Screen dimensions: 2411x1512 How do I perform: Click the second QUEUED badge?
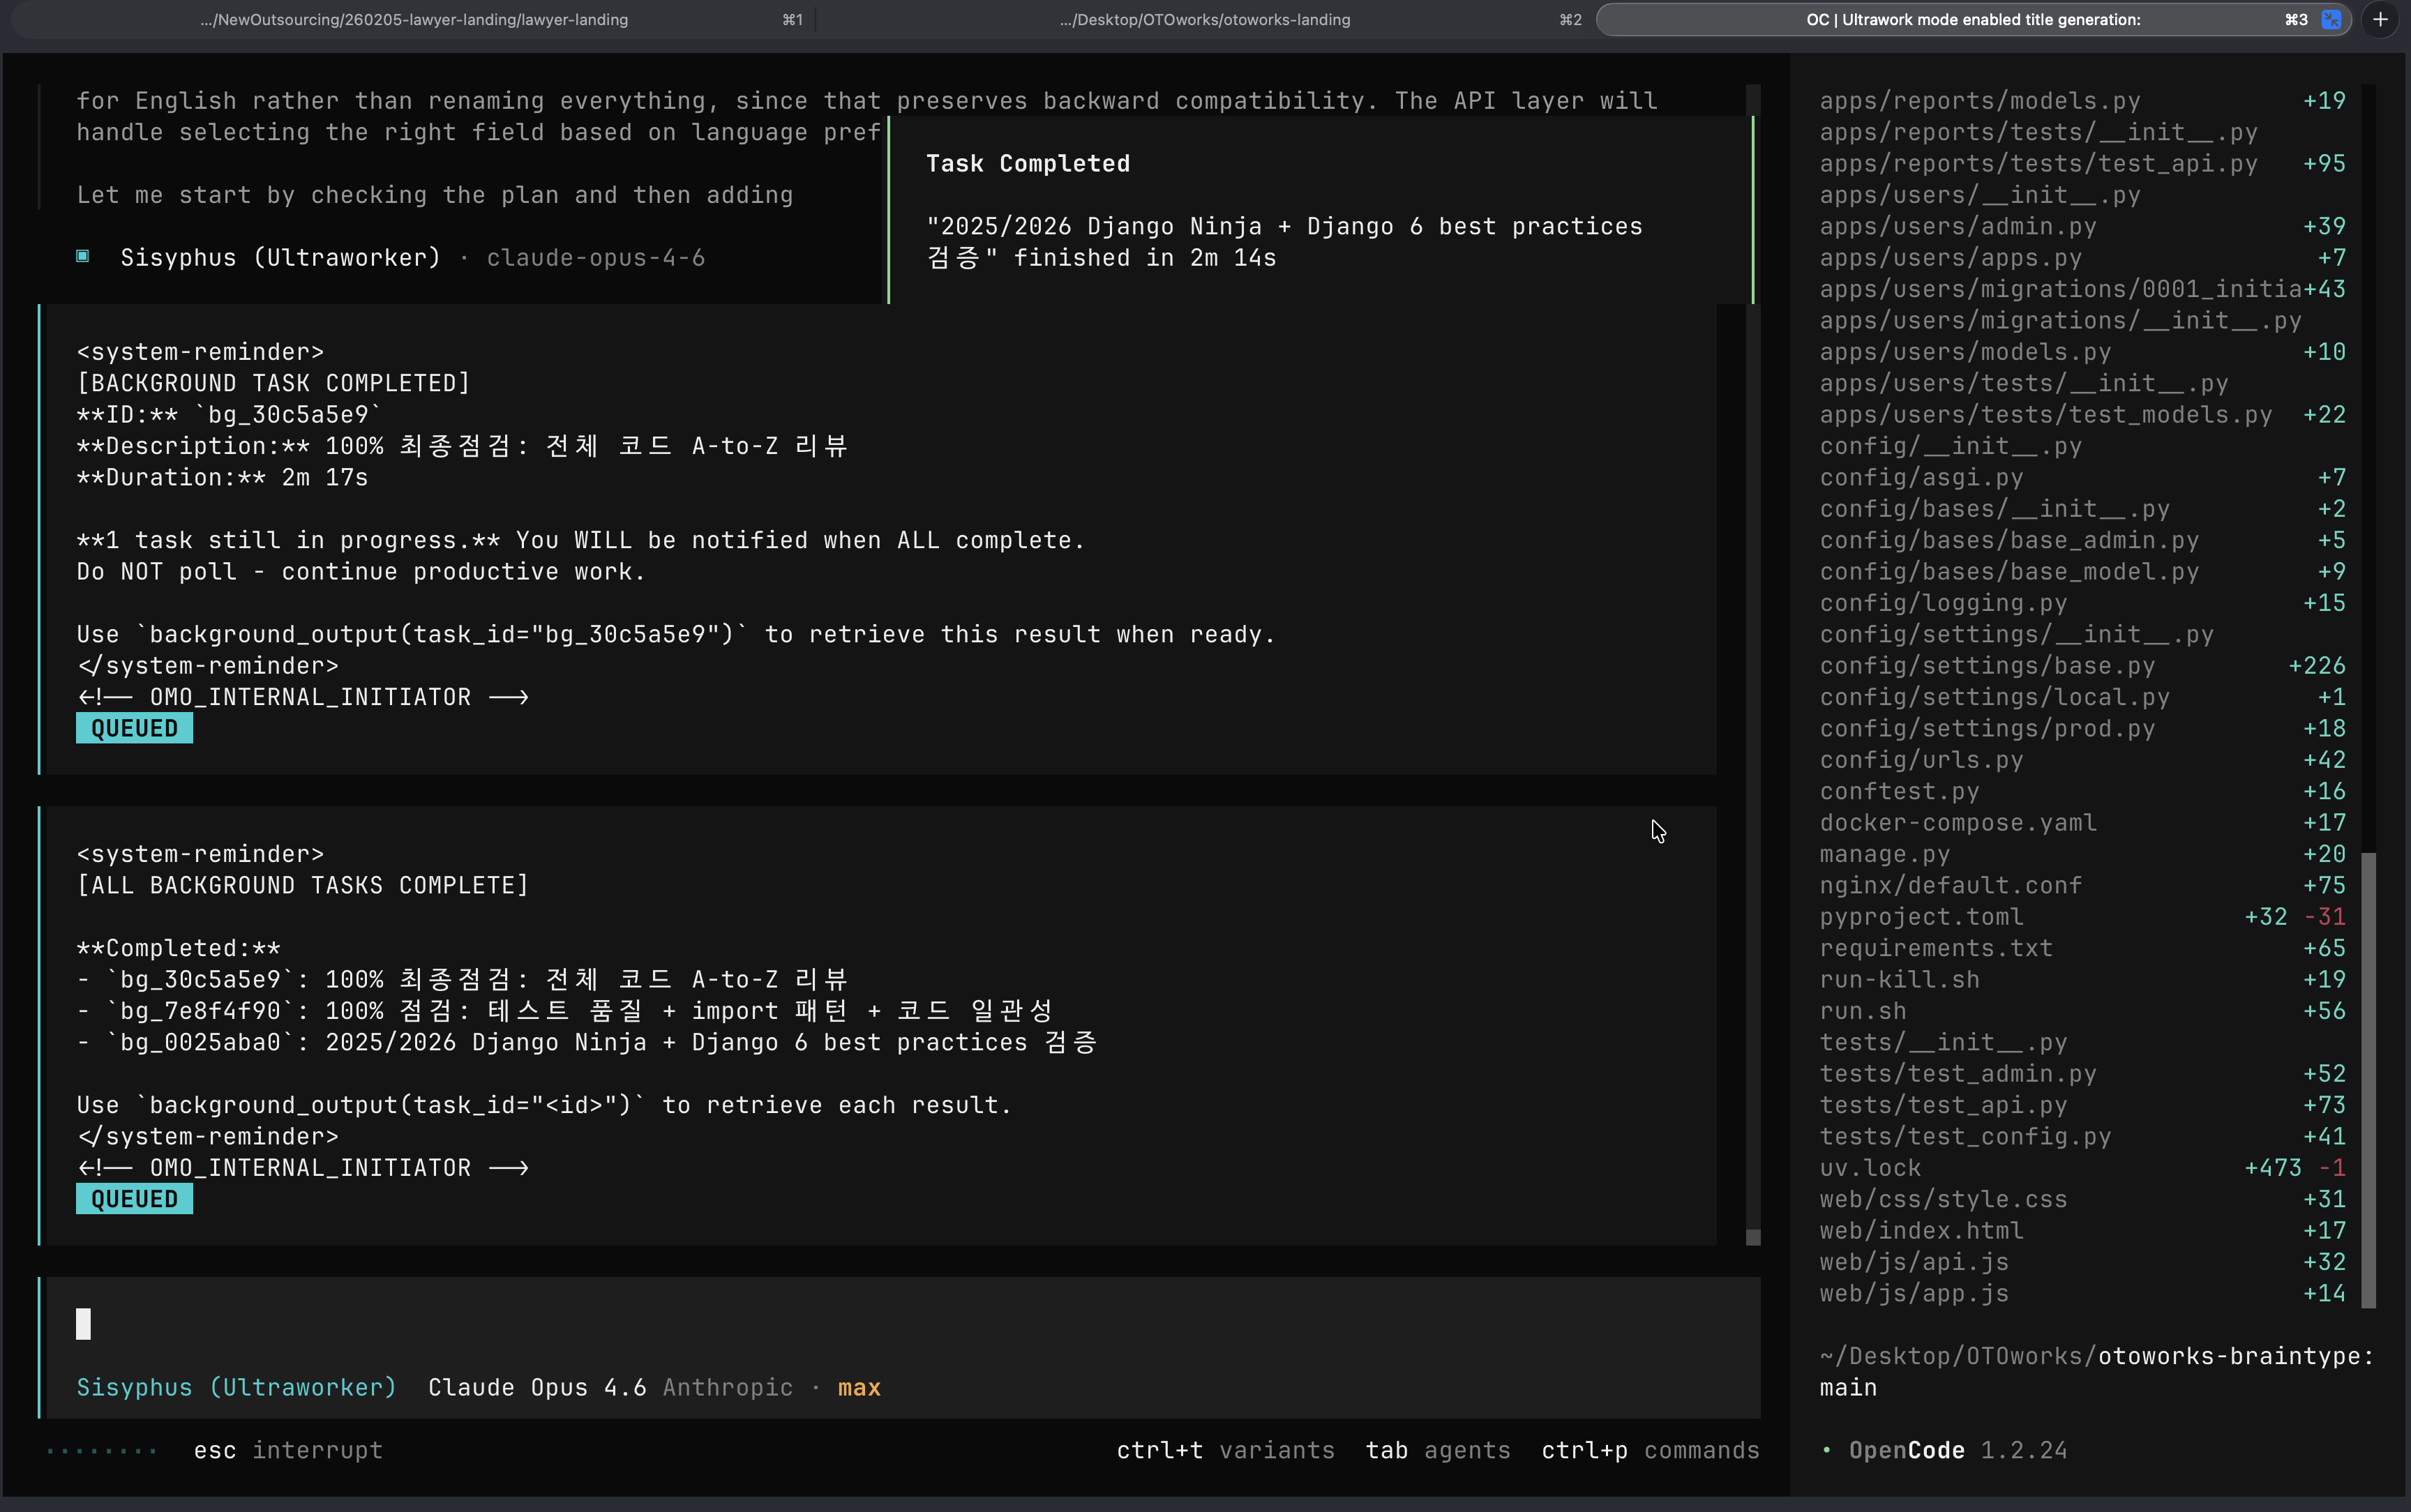tap(134, 1199)
